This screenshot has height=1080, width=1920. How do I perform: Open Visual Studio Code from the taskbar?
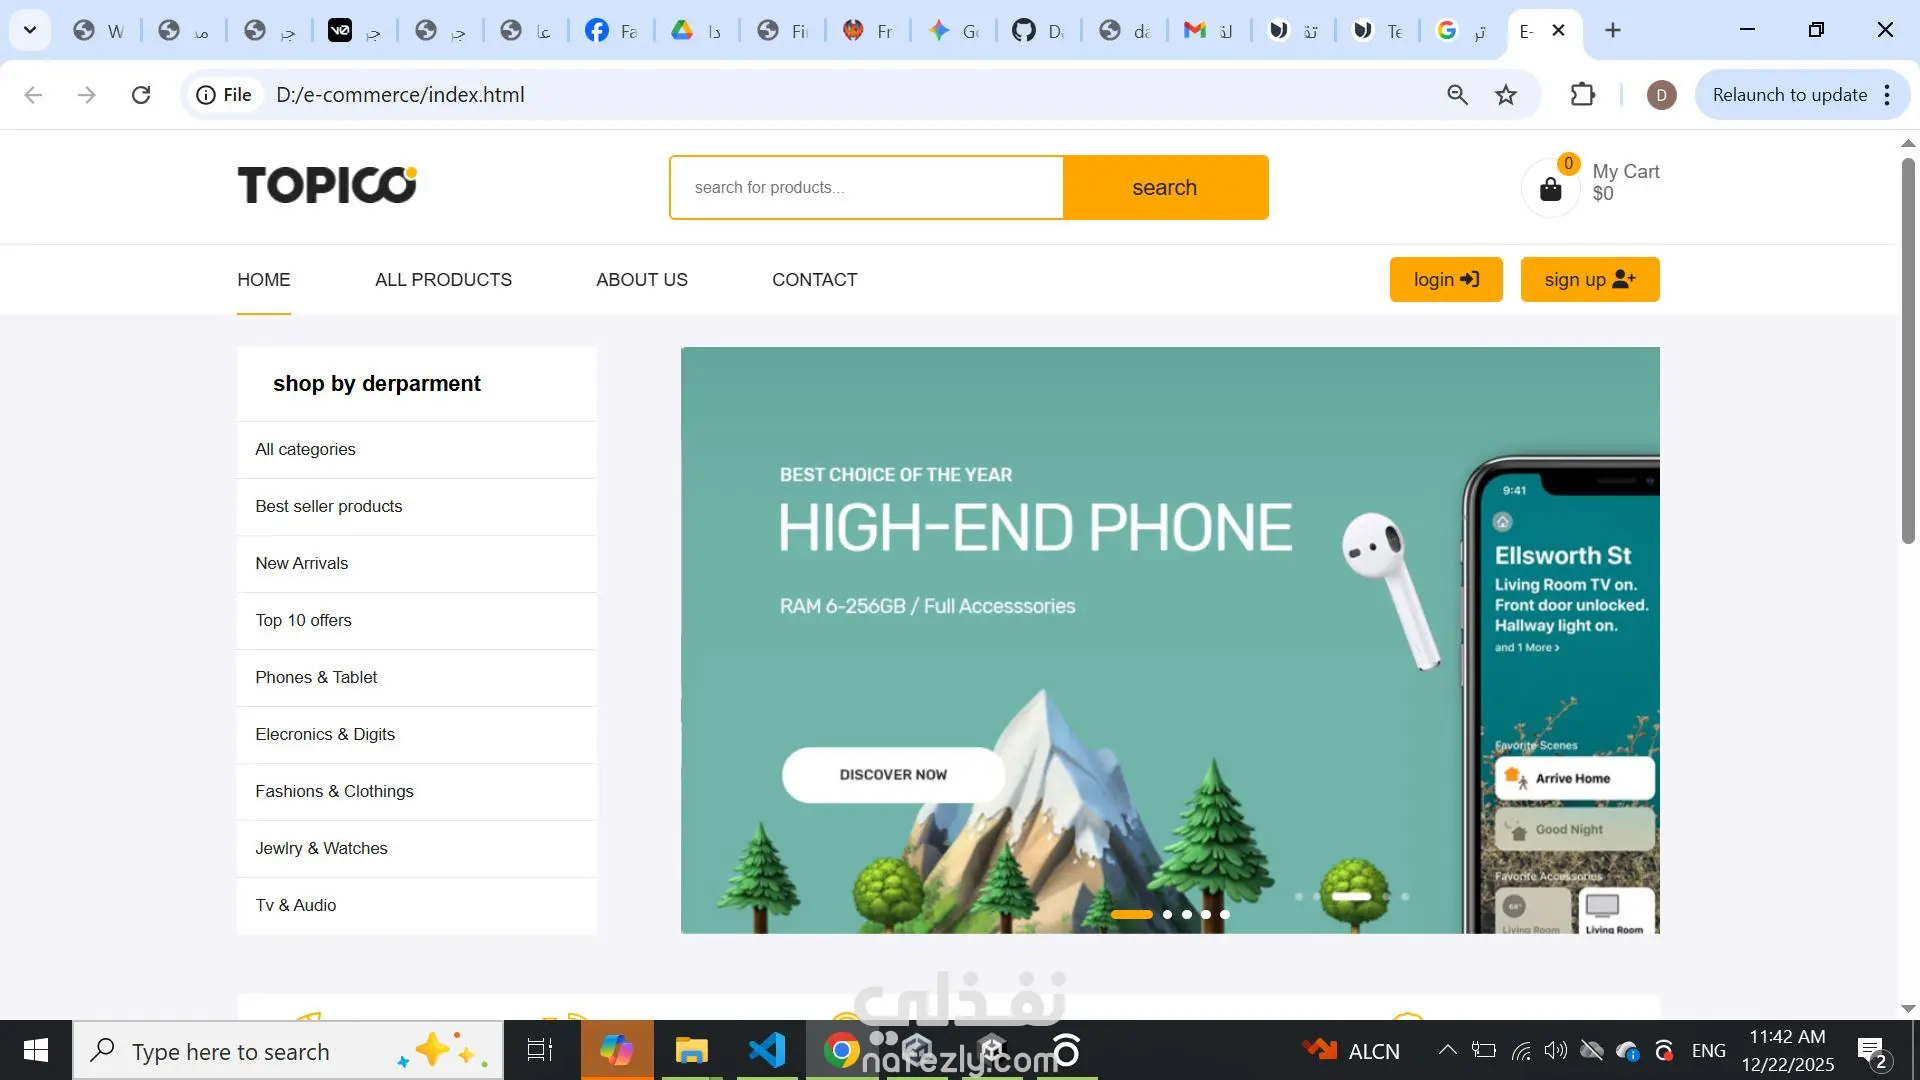point(767,1051)
